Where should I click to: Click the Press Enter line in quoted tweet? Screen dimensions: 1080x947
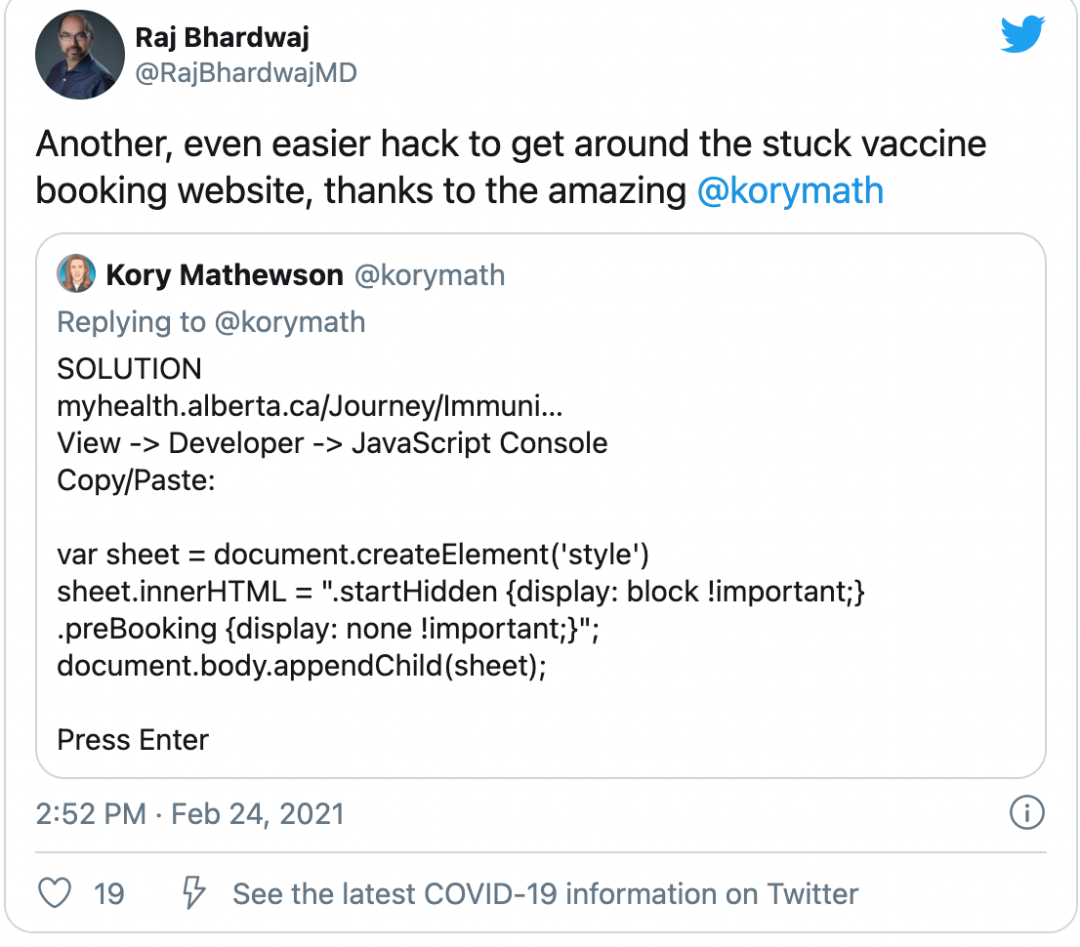click(133, 740)
